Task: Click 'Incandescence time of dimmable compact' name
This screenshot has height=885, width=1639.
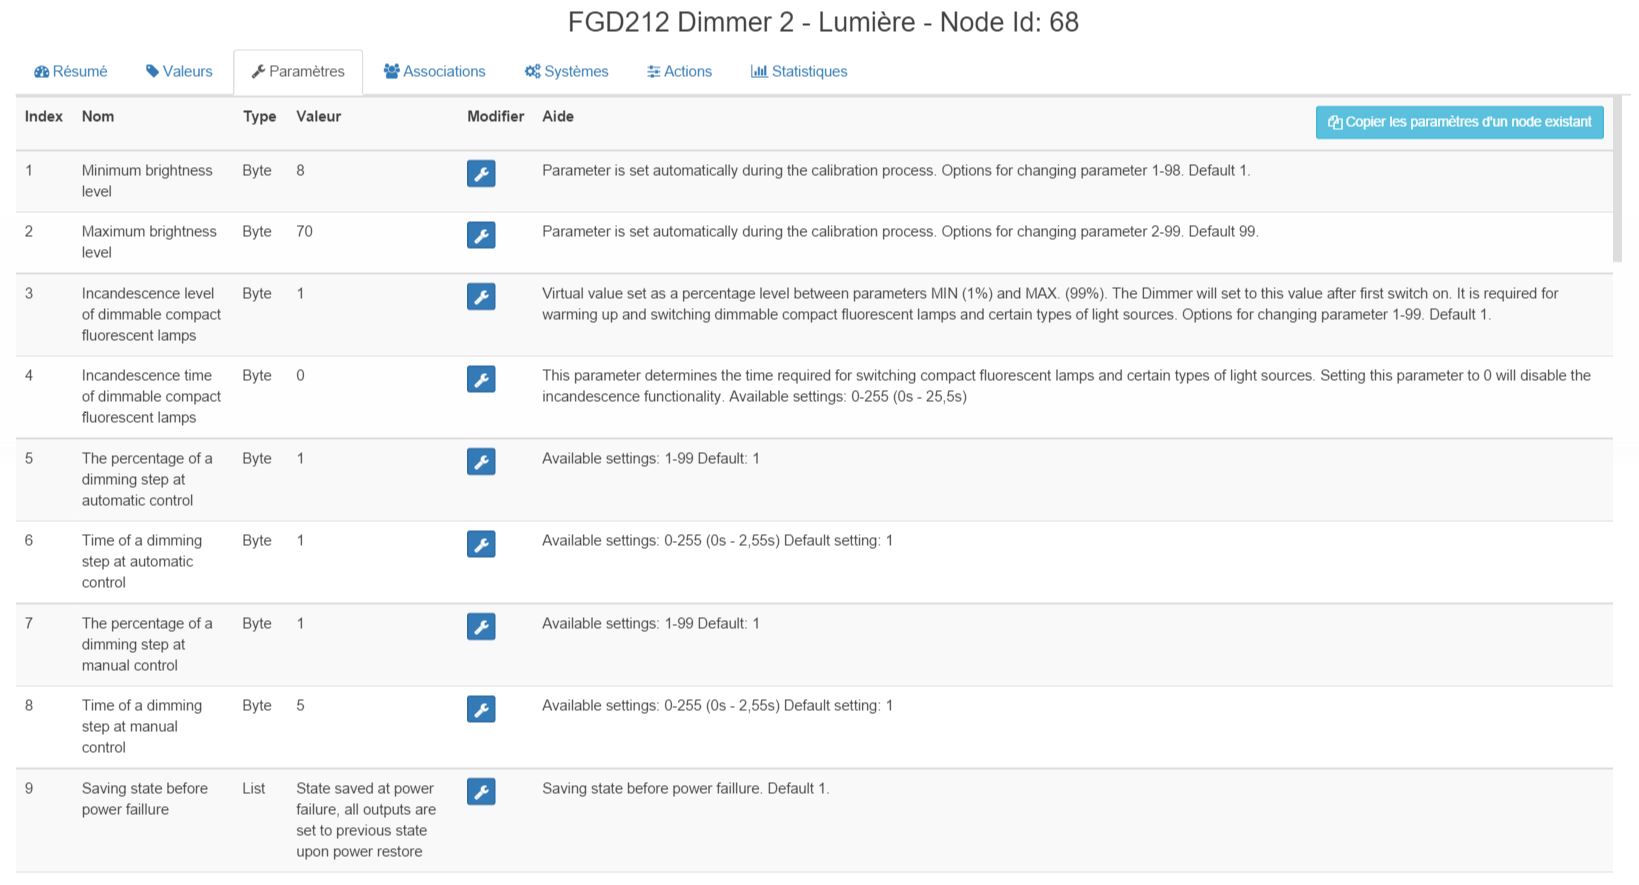Action: 151,396
